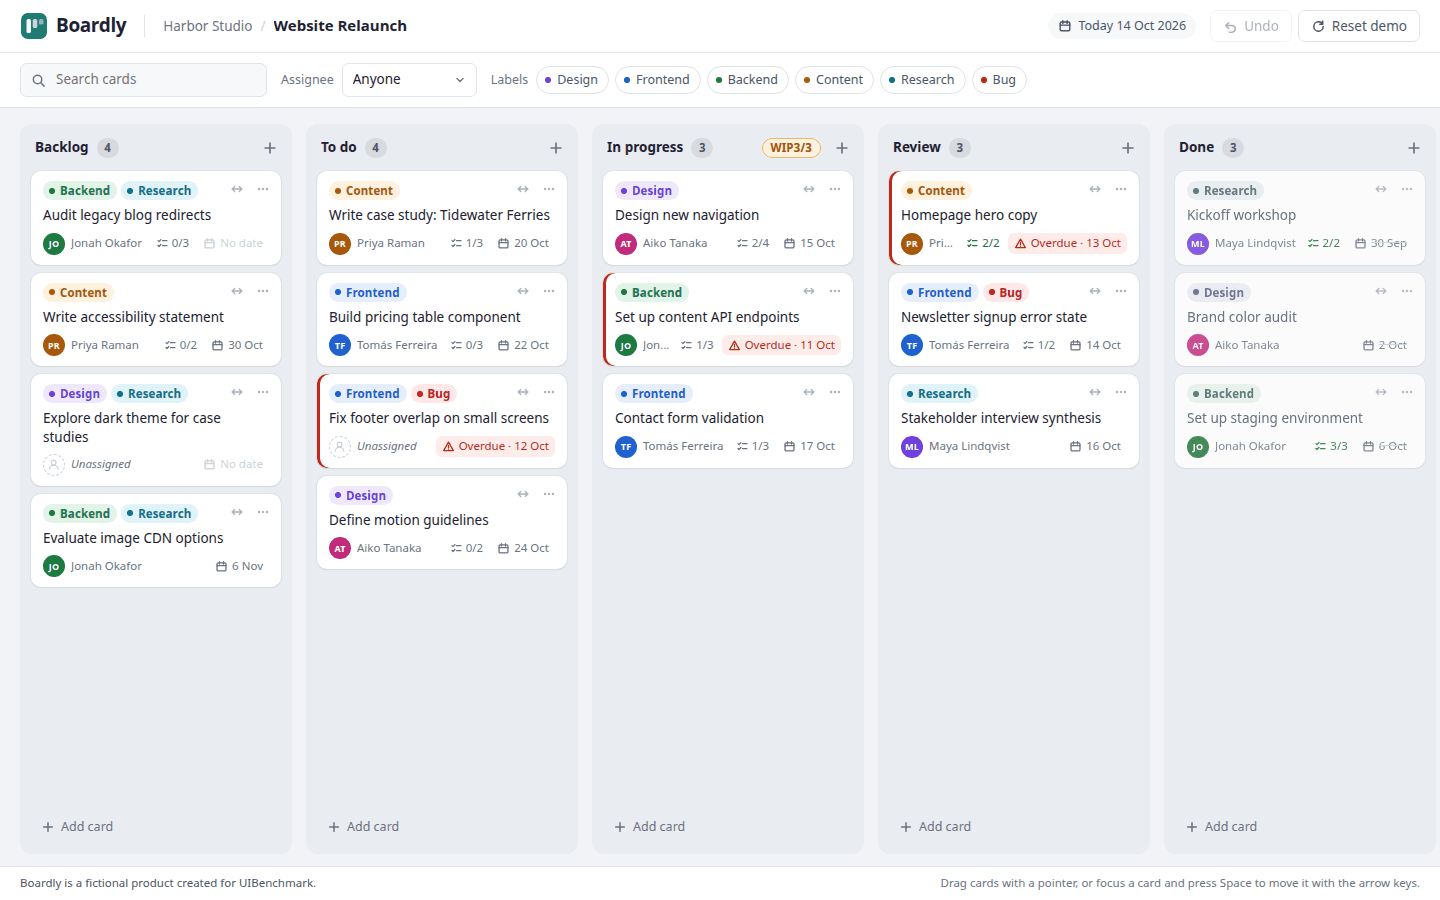Viewport: 1440px width, 900px height.
Task: Open the more menu on Audit legacy blog redirects
Action: pos(263,189)
